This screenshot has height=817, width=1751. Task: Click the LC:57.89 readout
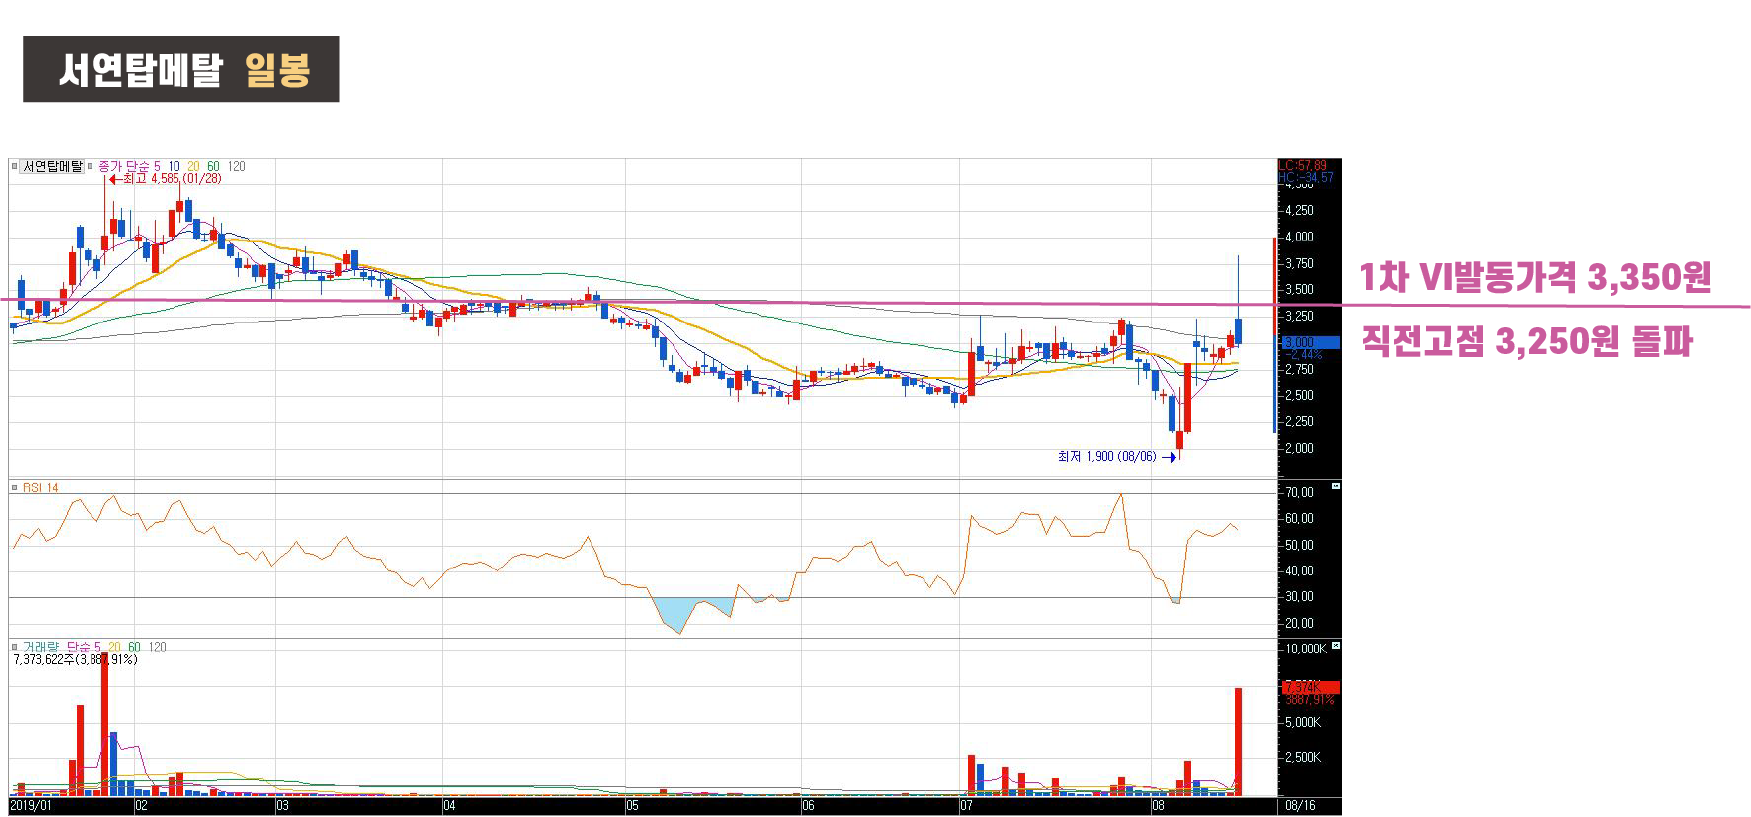1303,166
